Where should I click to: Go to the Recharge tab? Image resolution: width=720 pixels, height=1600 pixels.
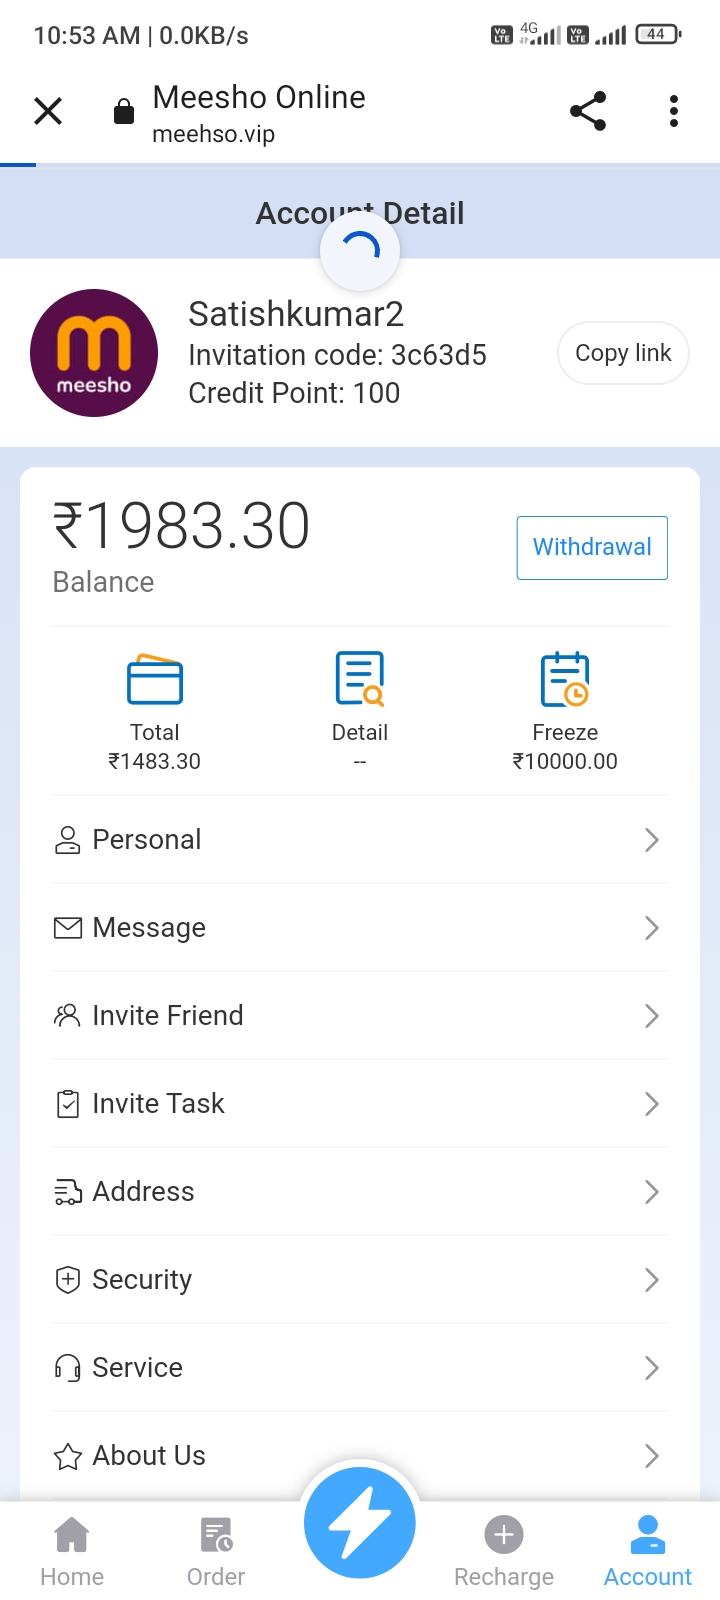tap(504, 1551)
